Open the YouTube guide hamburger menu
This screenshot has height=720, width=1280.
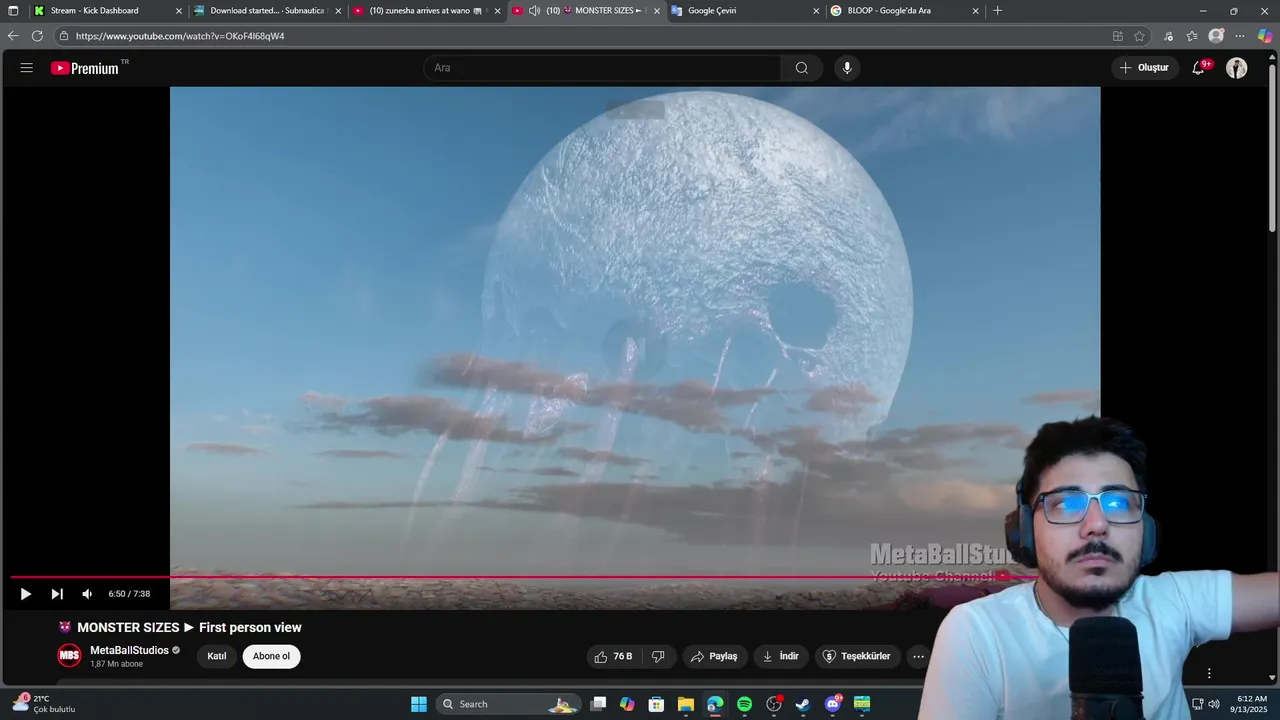[27, 68]
